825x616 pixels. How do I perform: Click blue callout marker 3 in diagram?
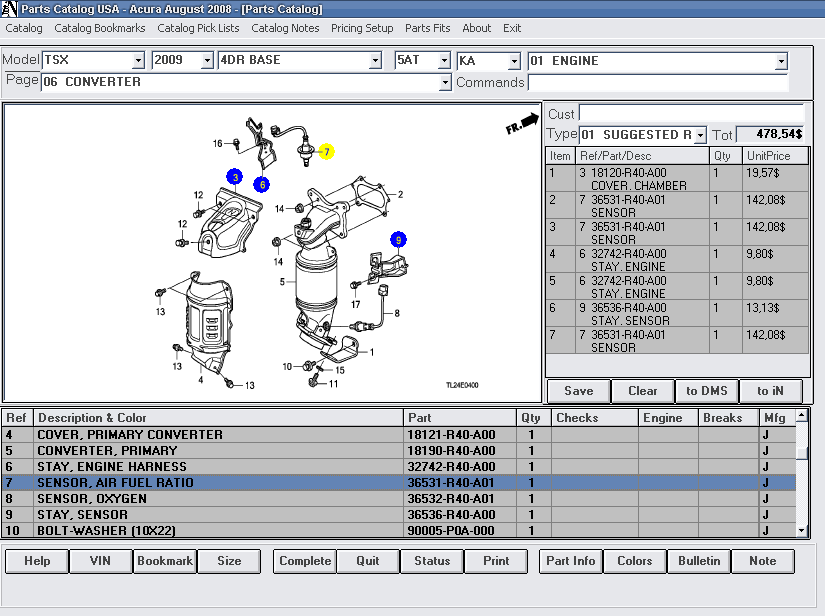[234, 177]
